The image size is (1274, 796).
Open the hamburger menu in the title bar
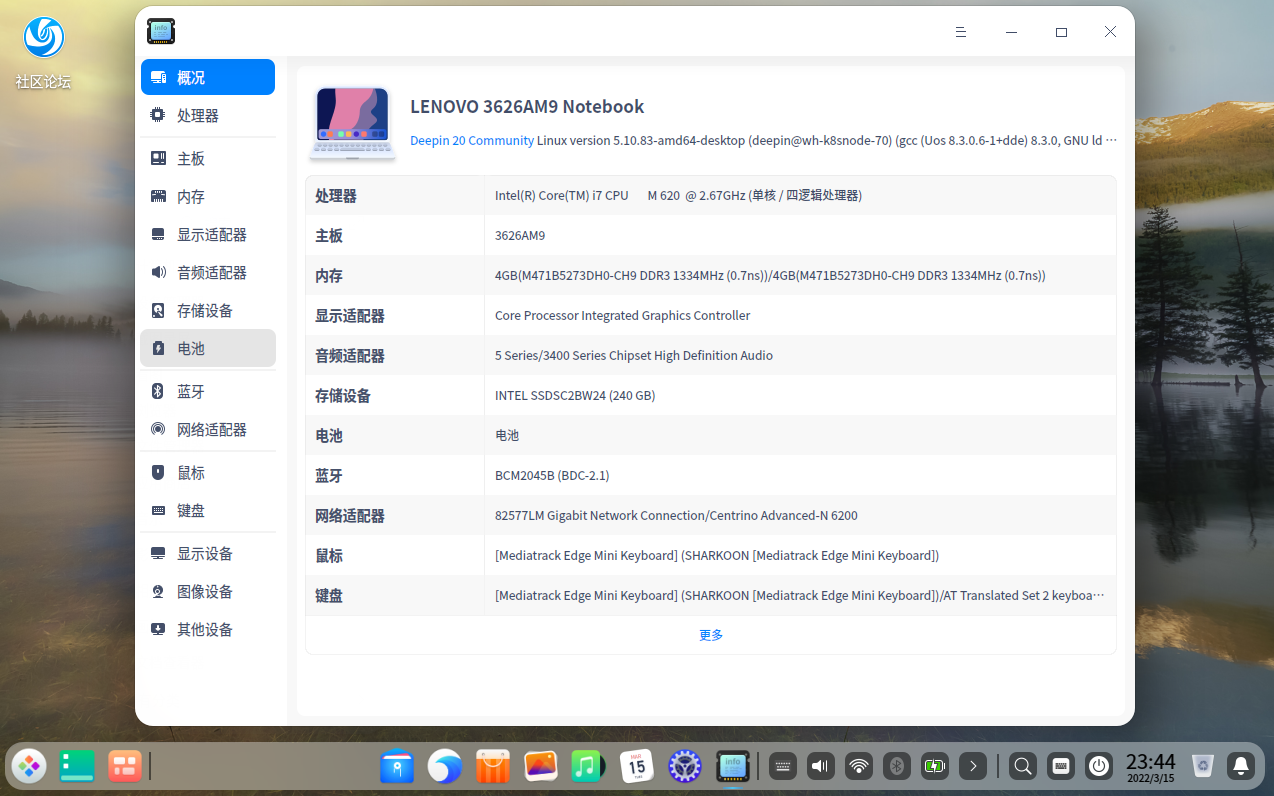[x=961, y=31]
